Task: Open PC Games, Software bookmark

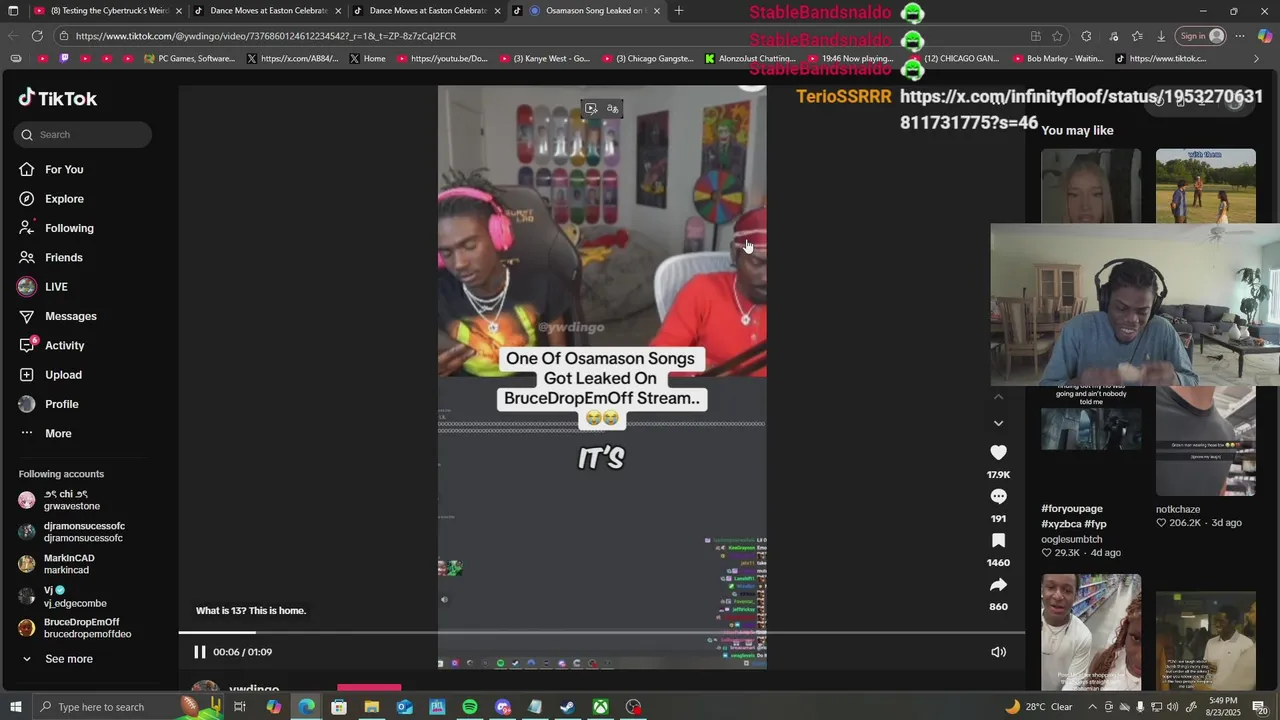Action: coord(189,58)
